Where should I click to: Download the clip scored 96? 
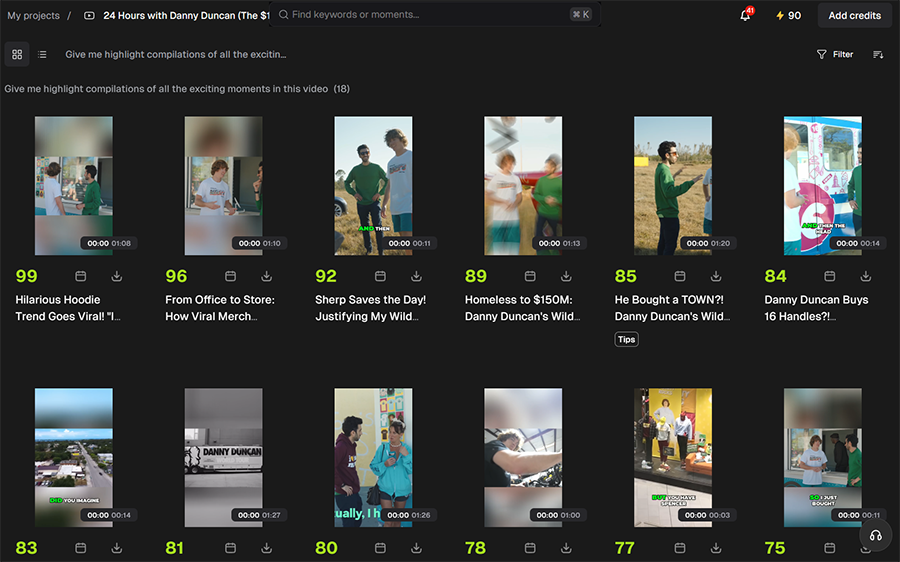(266, 276)
